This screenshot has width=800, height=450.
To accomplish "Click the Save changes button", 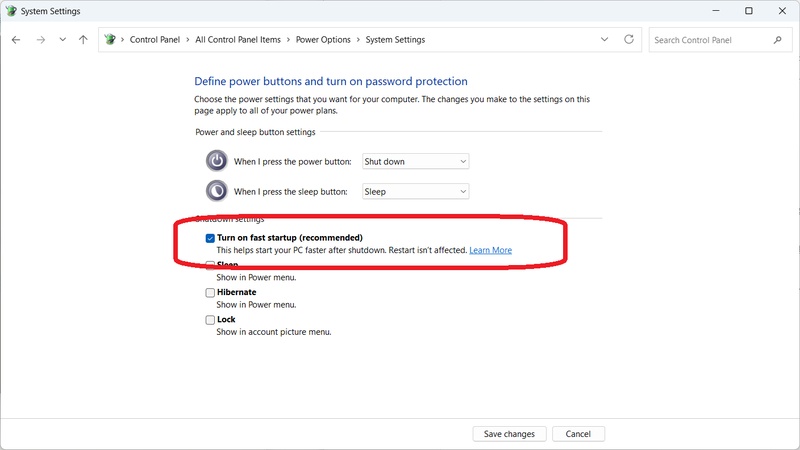I will click(509, 434).
